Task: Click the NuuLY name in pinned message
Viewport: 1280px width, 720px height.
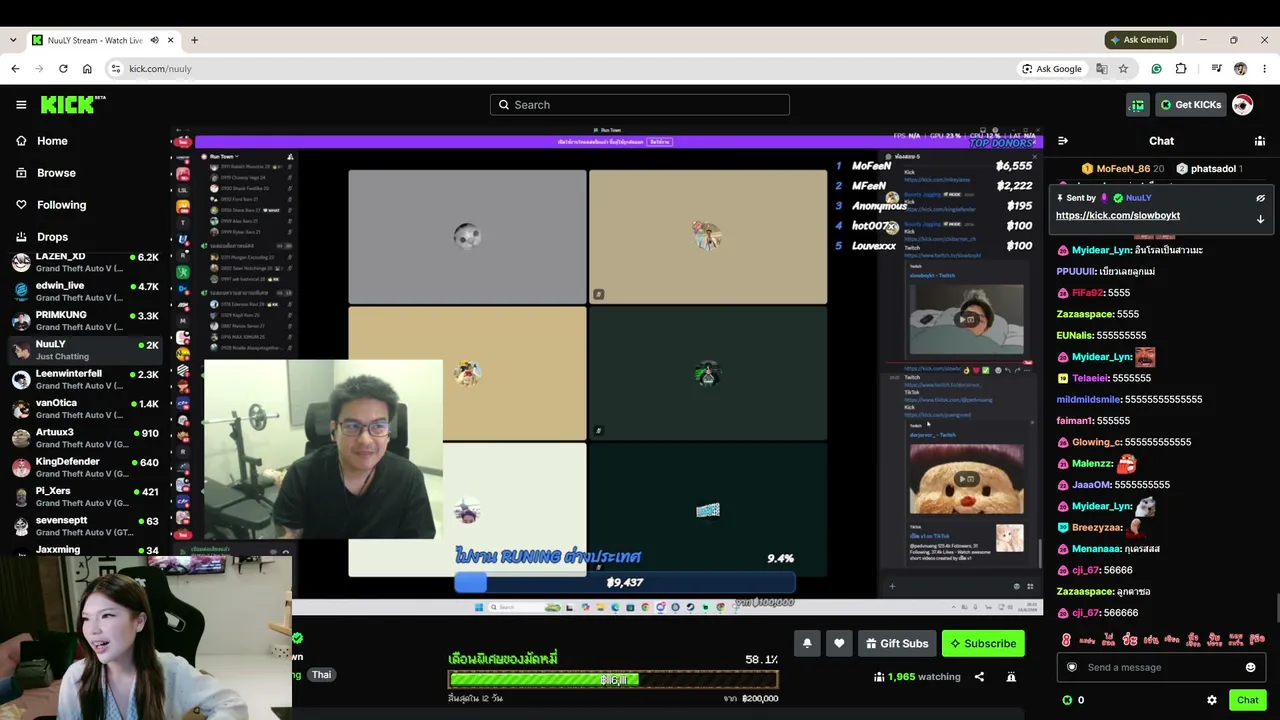Action: tap(1138, 198)
